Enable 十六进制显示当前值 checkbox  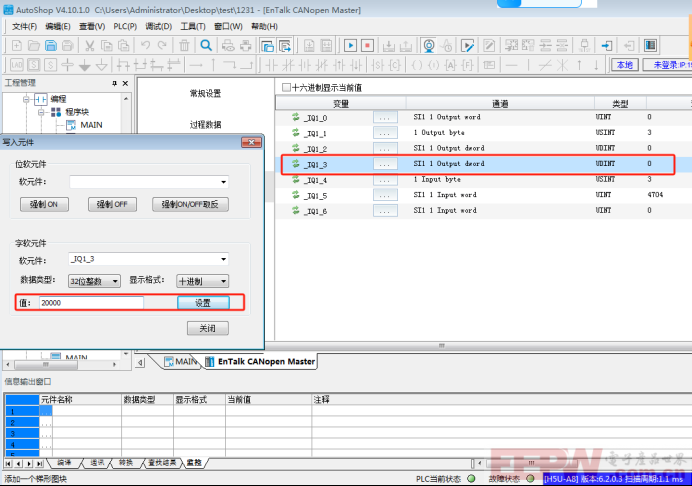coord(286,87)
